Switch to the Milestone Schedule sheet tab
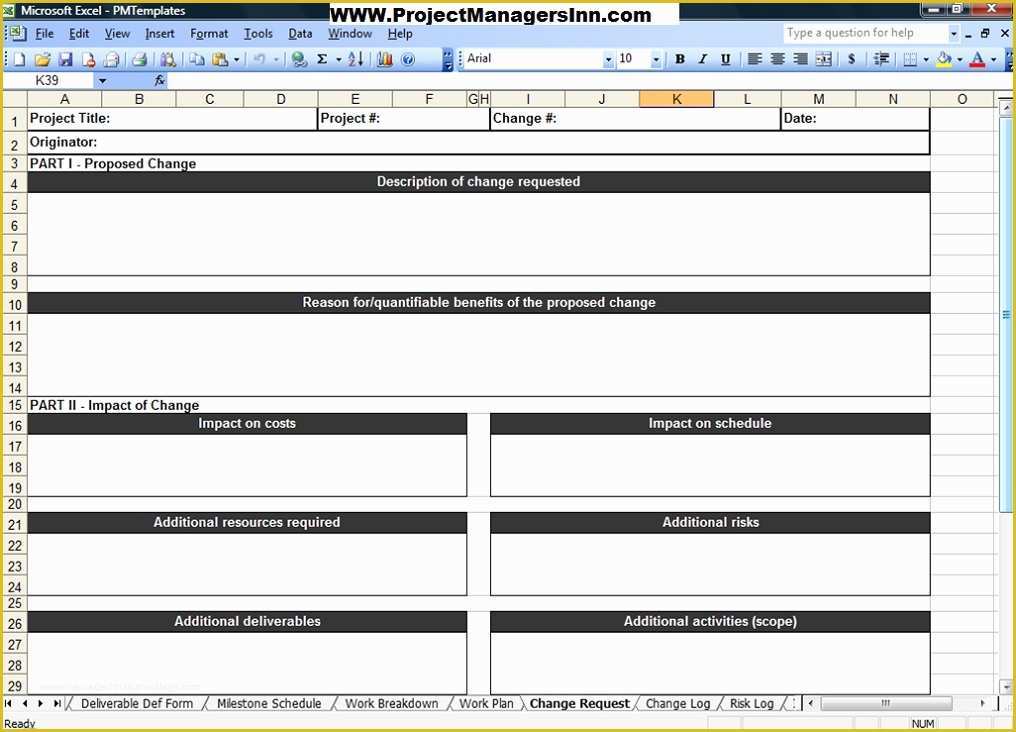This screenshot has width=1016, height=732. [x=269, y=703]
